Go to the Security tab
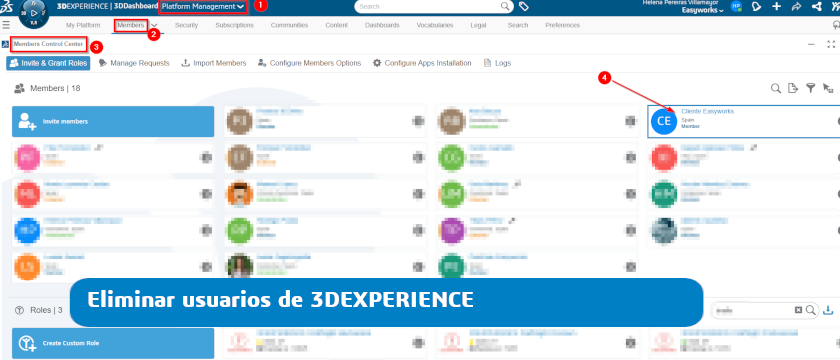 [x=186, y=25]
